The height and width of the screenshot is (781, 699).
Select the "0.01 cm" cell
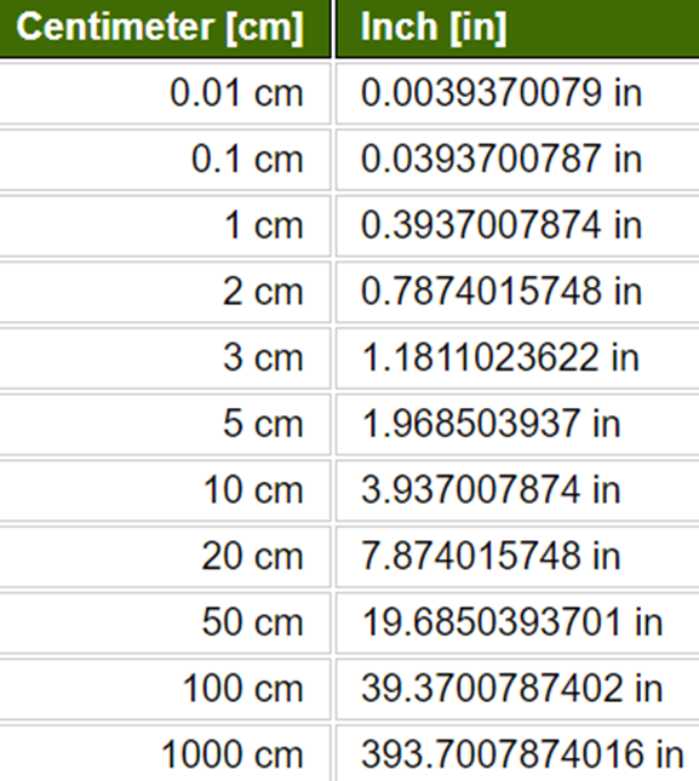[x=165, y=93]
